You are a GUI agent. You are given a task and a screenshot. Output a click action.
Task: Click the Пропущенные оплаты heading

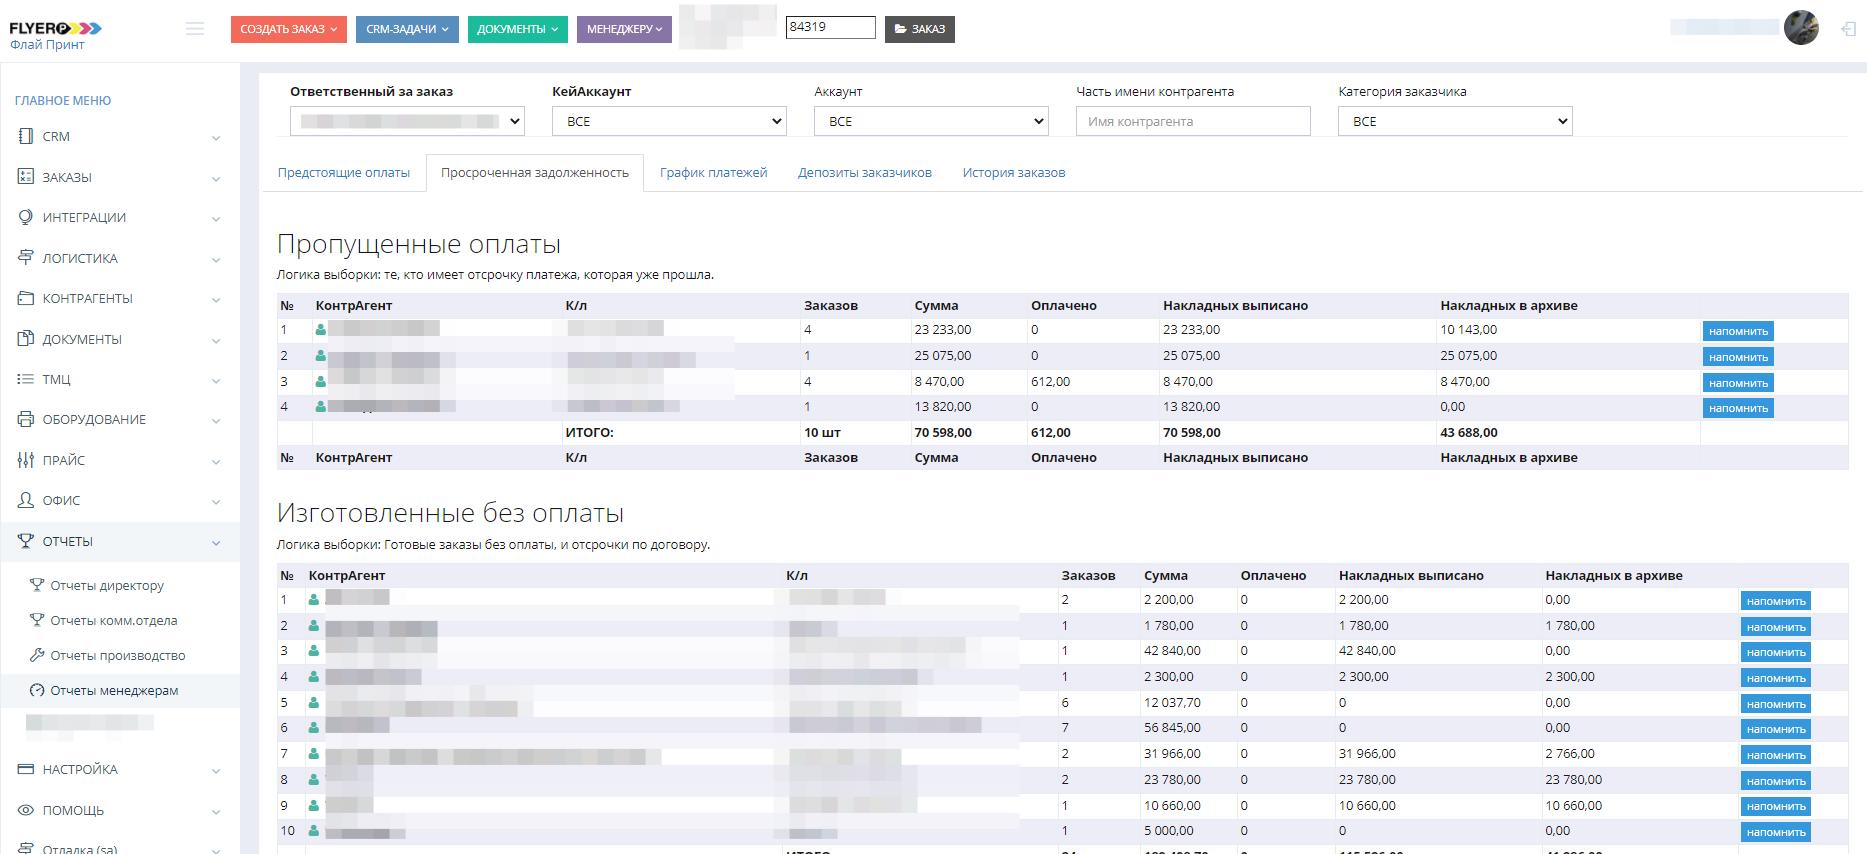tap(418, 244)
